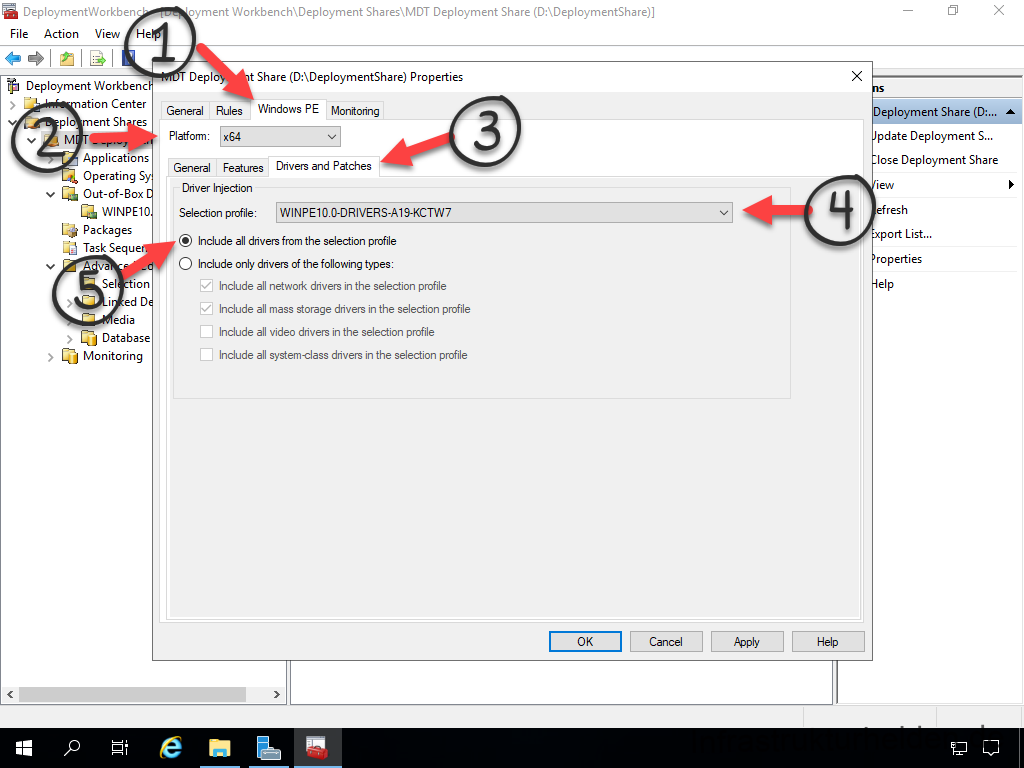Click the Deployment Workbench root tree icon

pyautogui.click(x=12, y=86)
